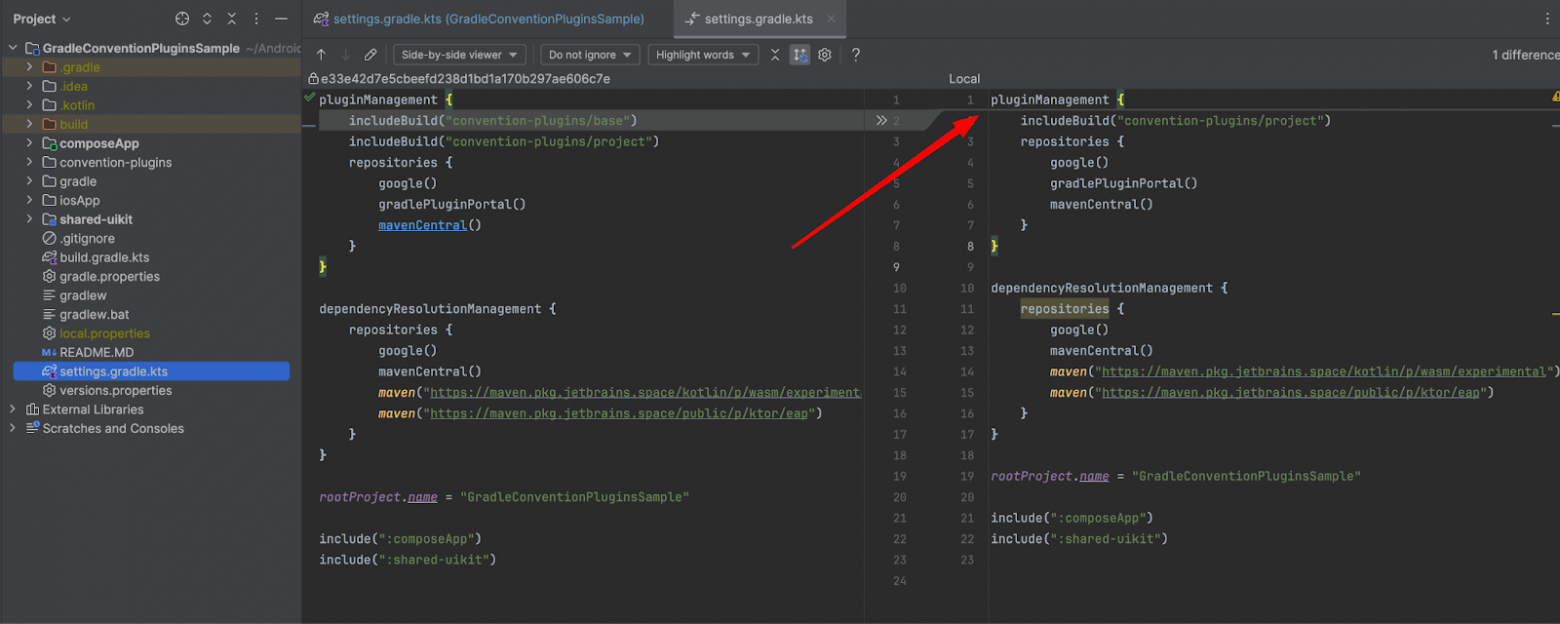Jump to the previous difference arrow
Screen dimensions: 1560x624
321,55
